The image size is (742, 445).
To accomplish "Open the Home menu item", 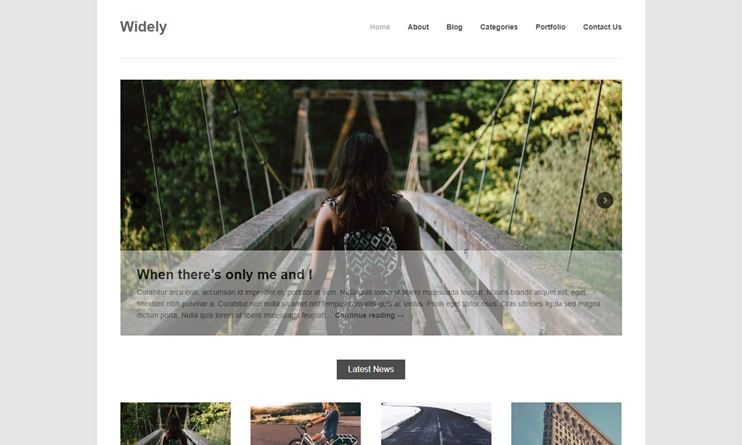I will (x=380, y=27).
